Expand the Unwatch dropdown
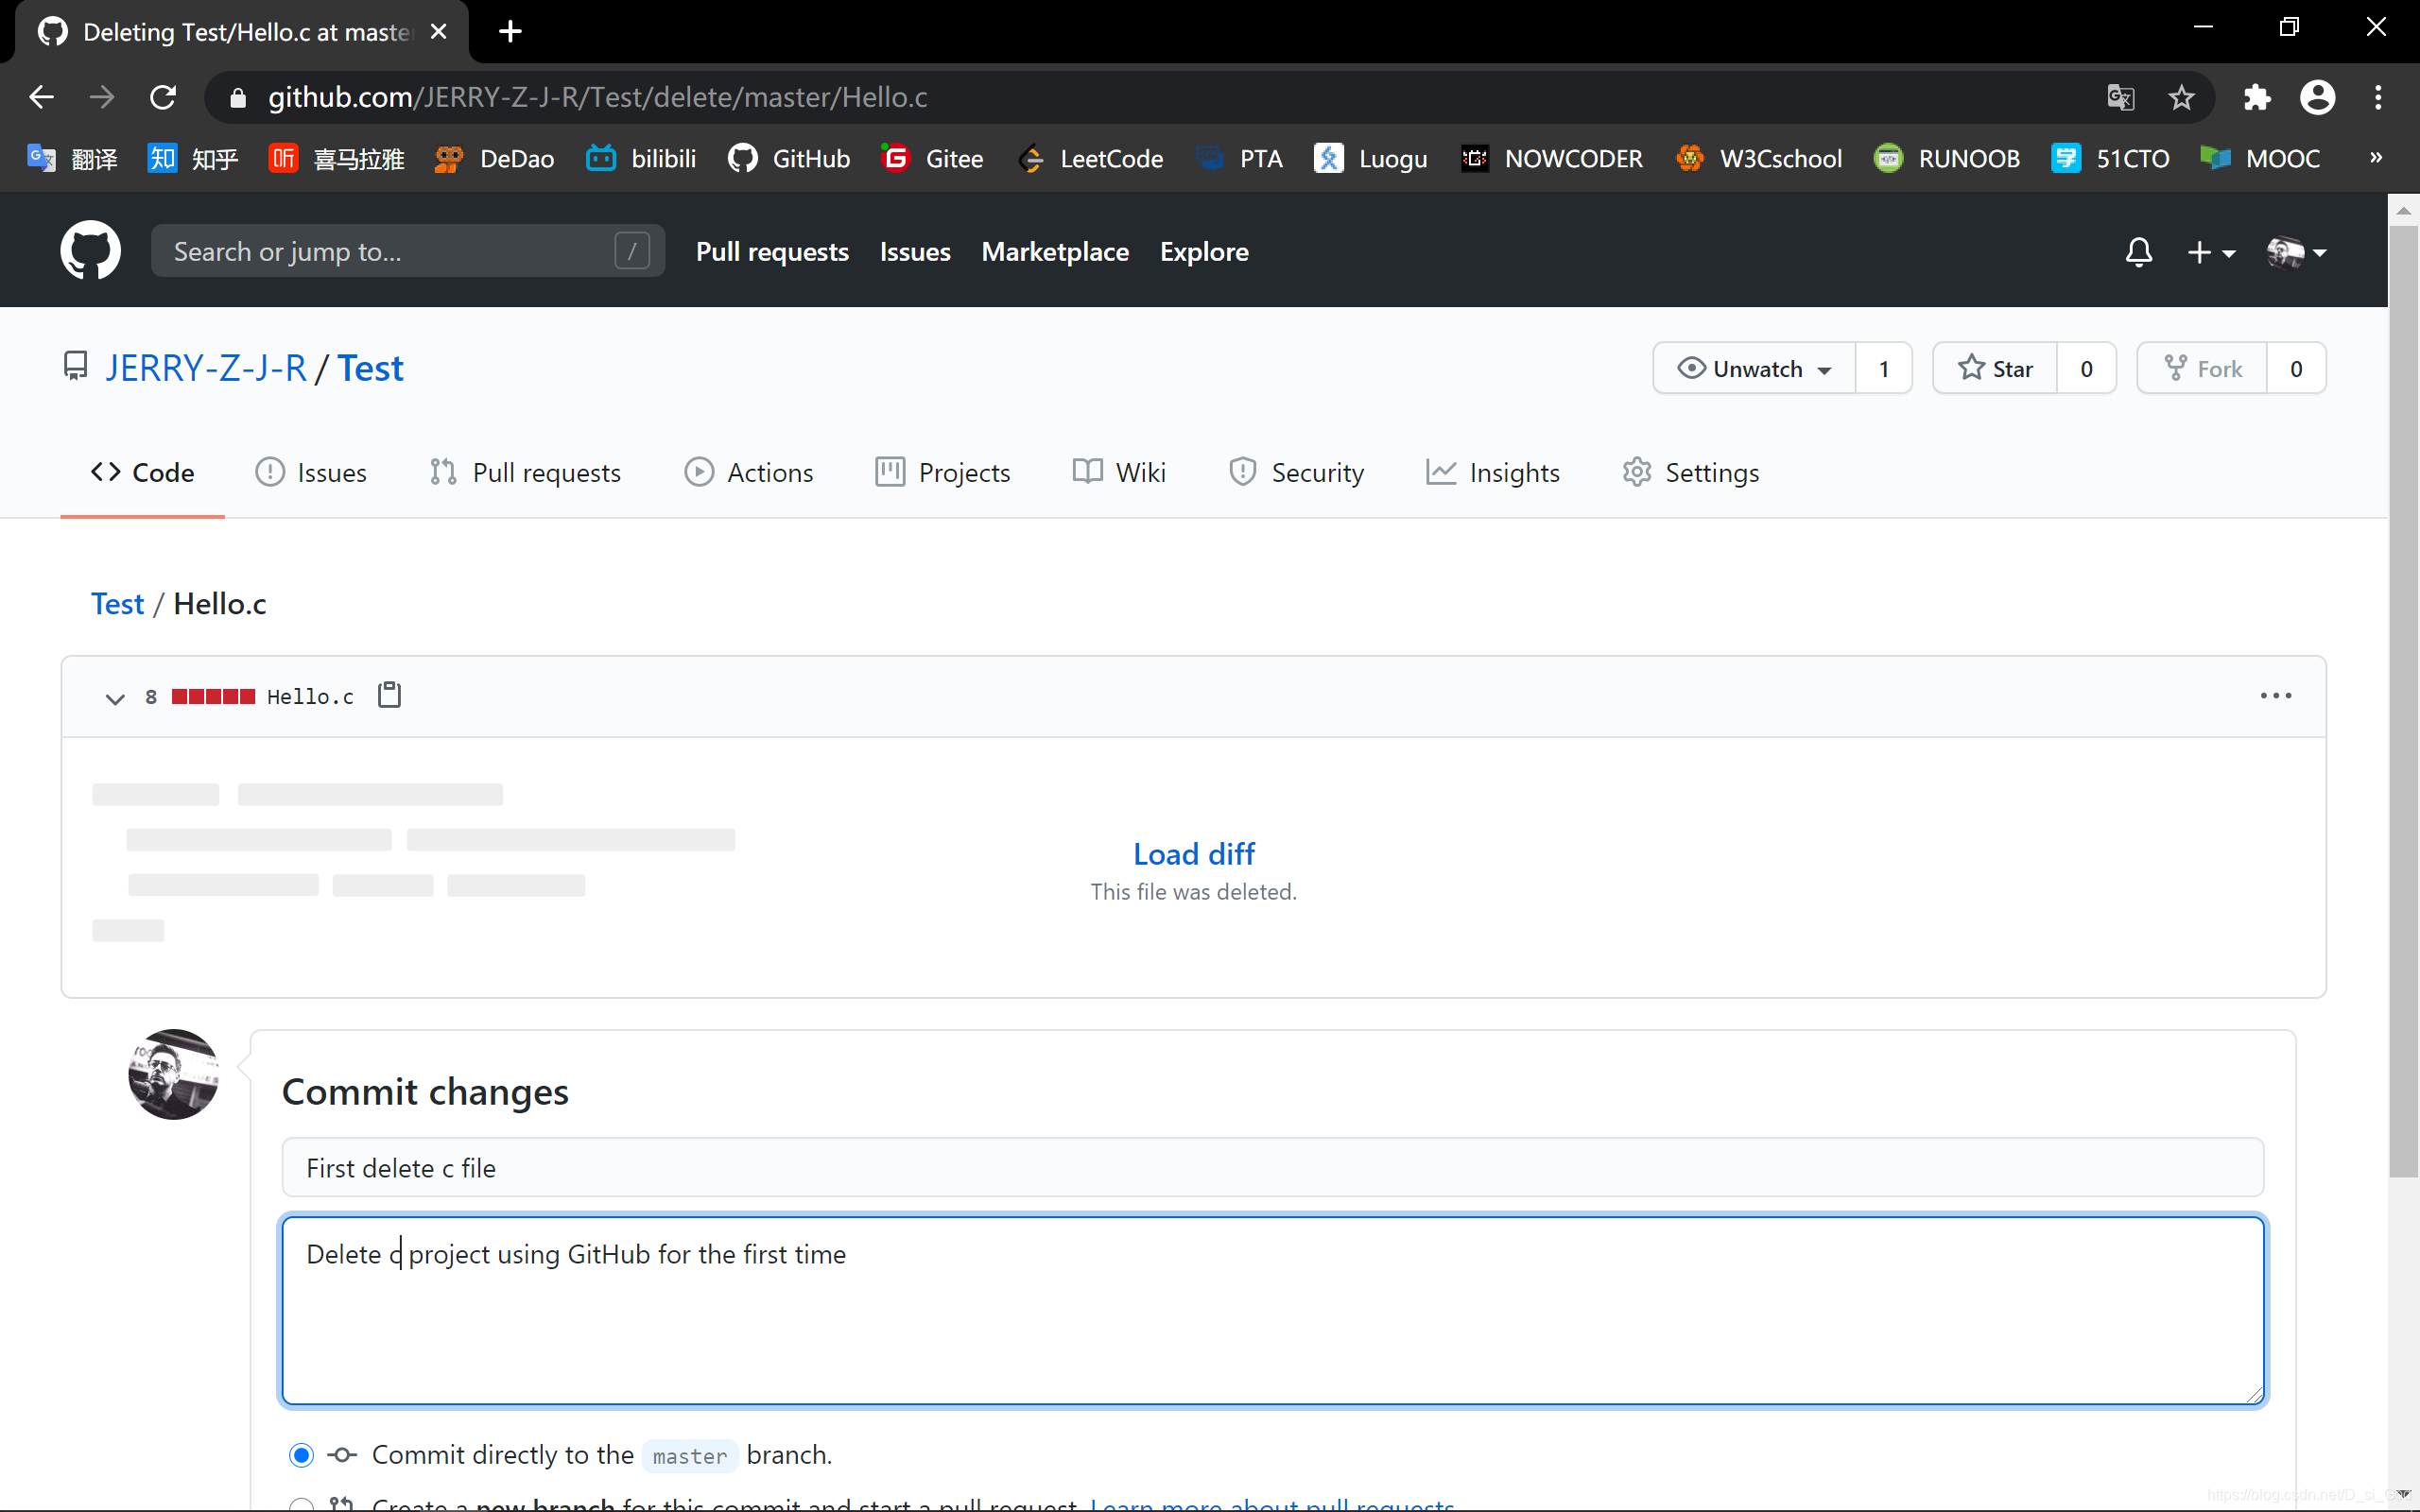The width and height of the screenshot is (2420, 1512). (1755, 368)
